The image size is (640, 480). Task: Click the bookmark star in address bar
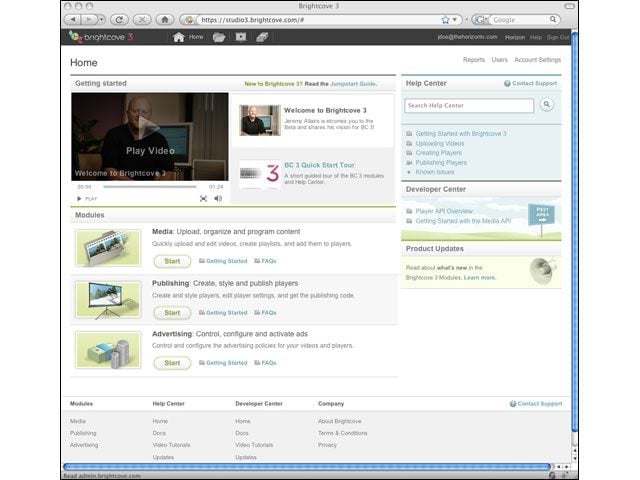445,20
